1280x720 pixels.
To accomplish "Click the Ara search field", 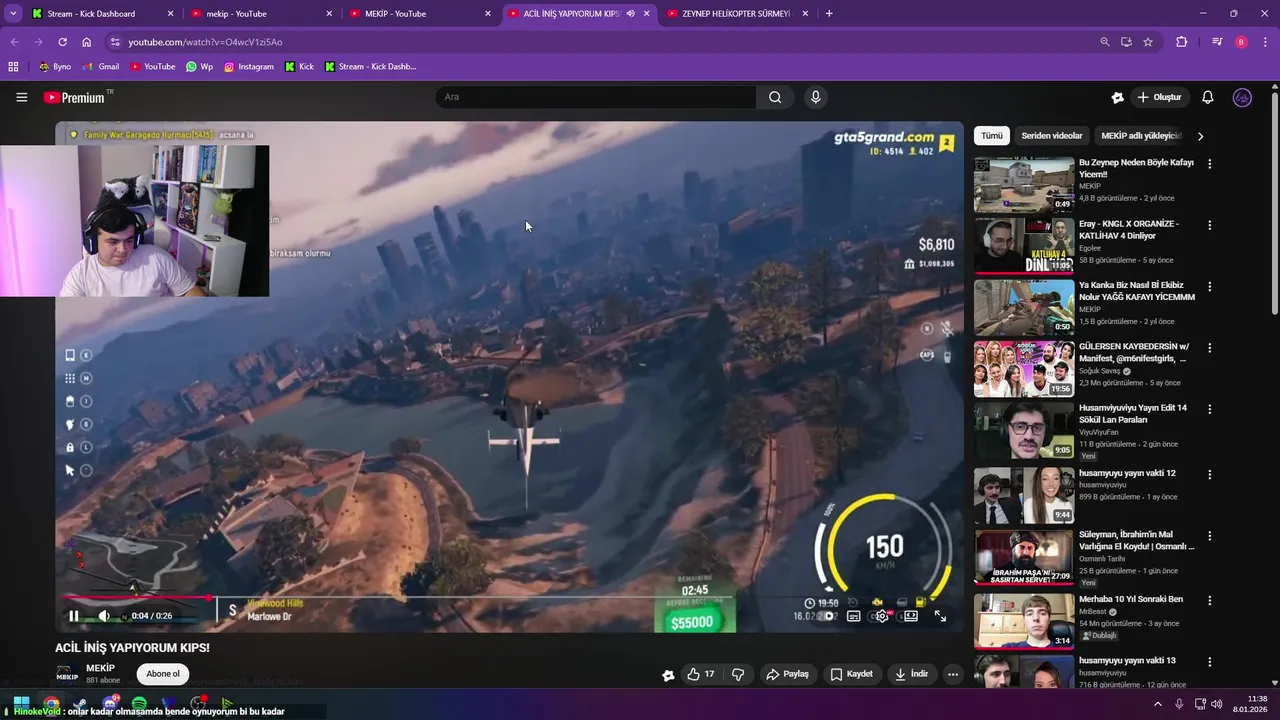I will (595, 97).
